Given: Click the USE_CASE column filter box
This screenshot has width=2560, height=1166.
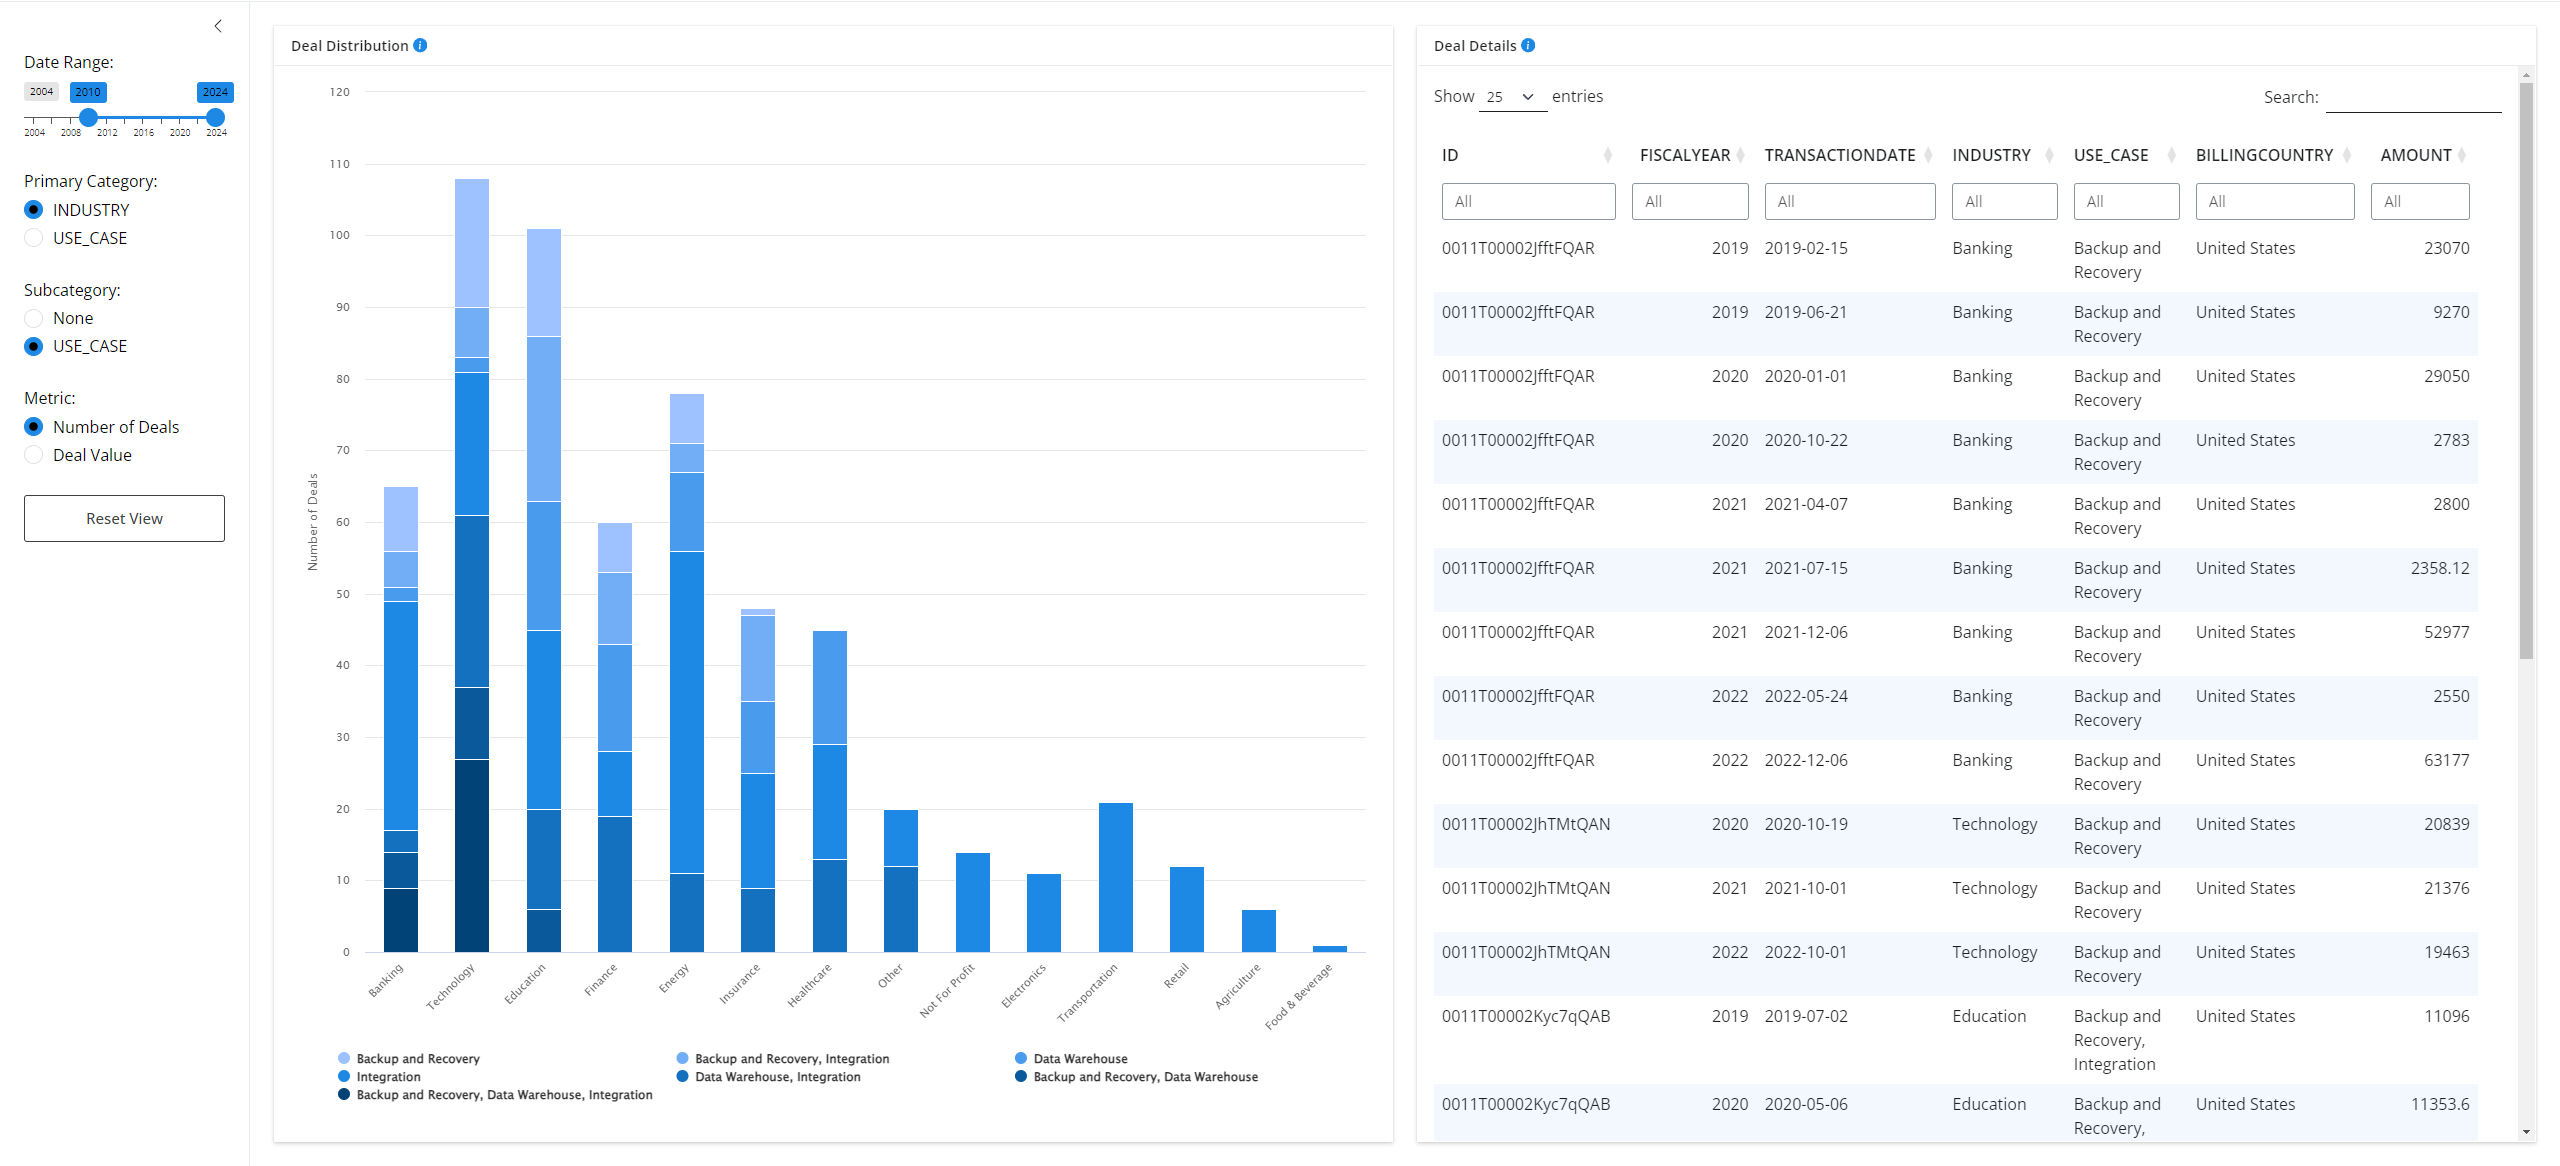Looking at the screenshot, I should click(x=2127, y=201).
